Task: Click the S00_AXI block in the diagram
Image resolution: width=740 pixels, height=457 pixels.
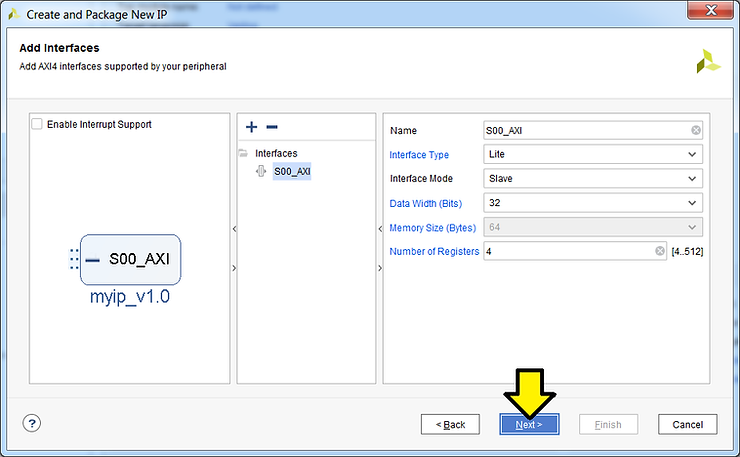Action: (x=131, y=260)
